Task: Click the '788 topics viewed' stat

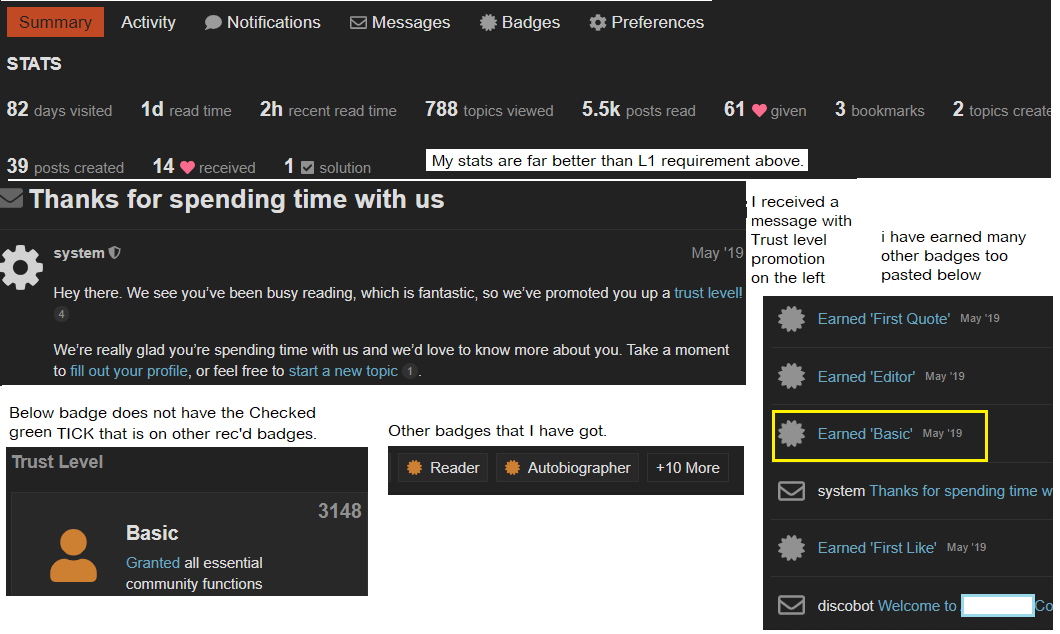Action: (x=489, y=109)
